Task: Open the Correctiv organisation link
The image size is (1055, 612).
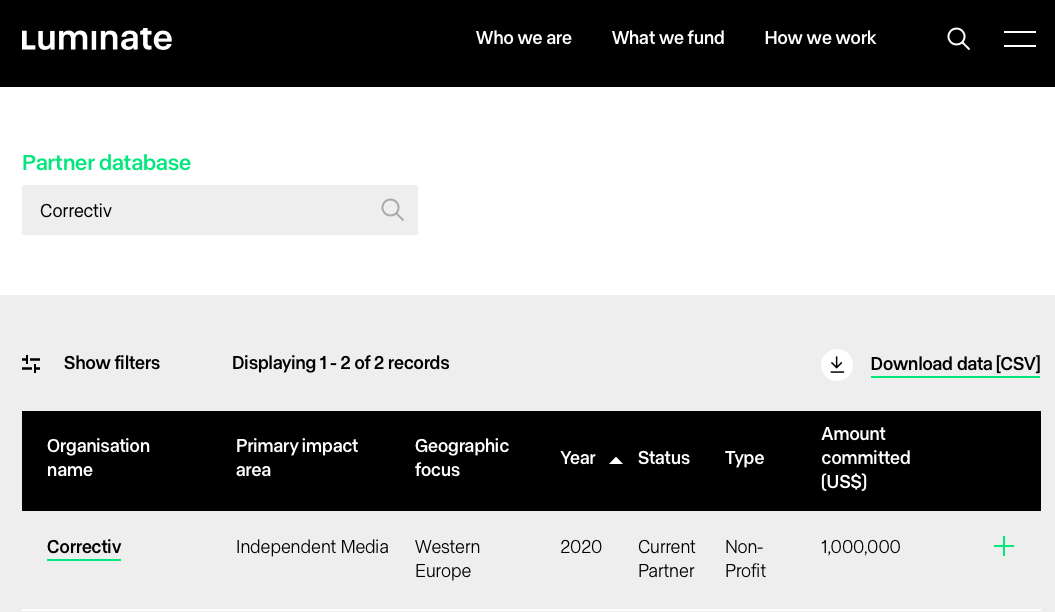Action: point(84,547)
